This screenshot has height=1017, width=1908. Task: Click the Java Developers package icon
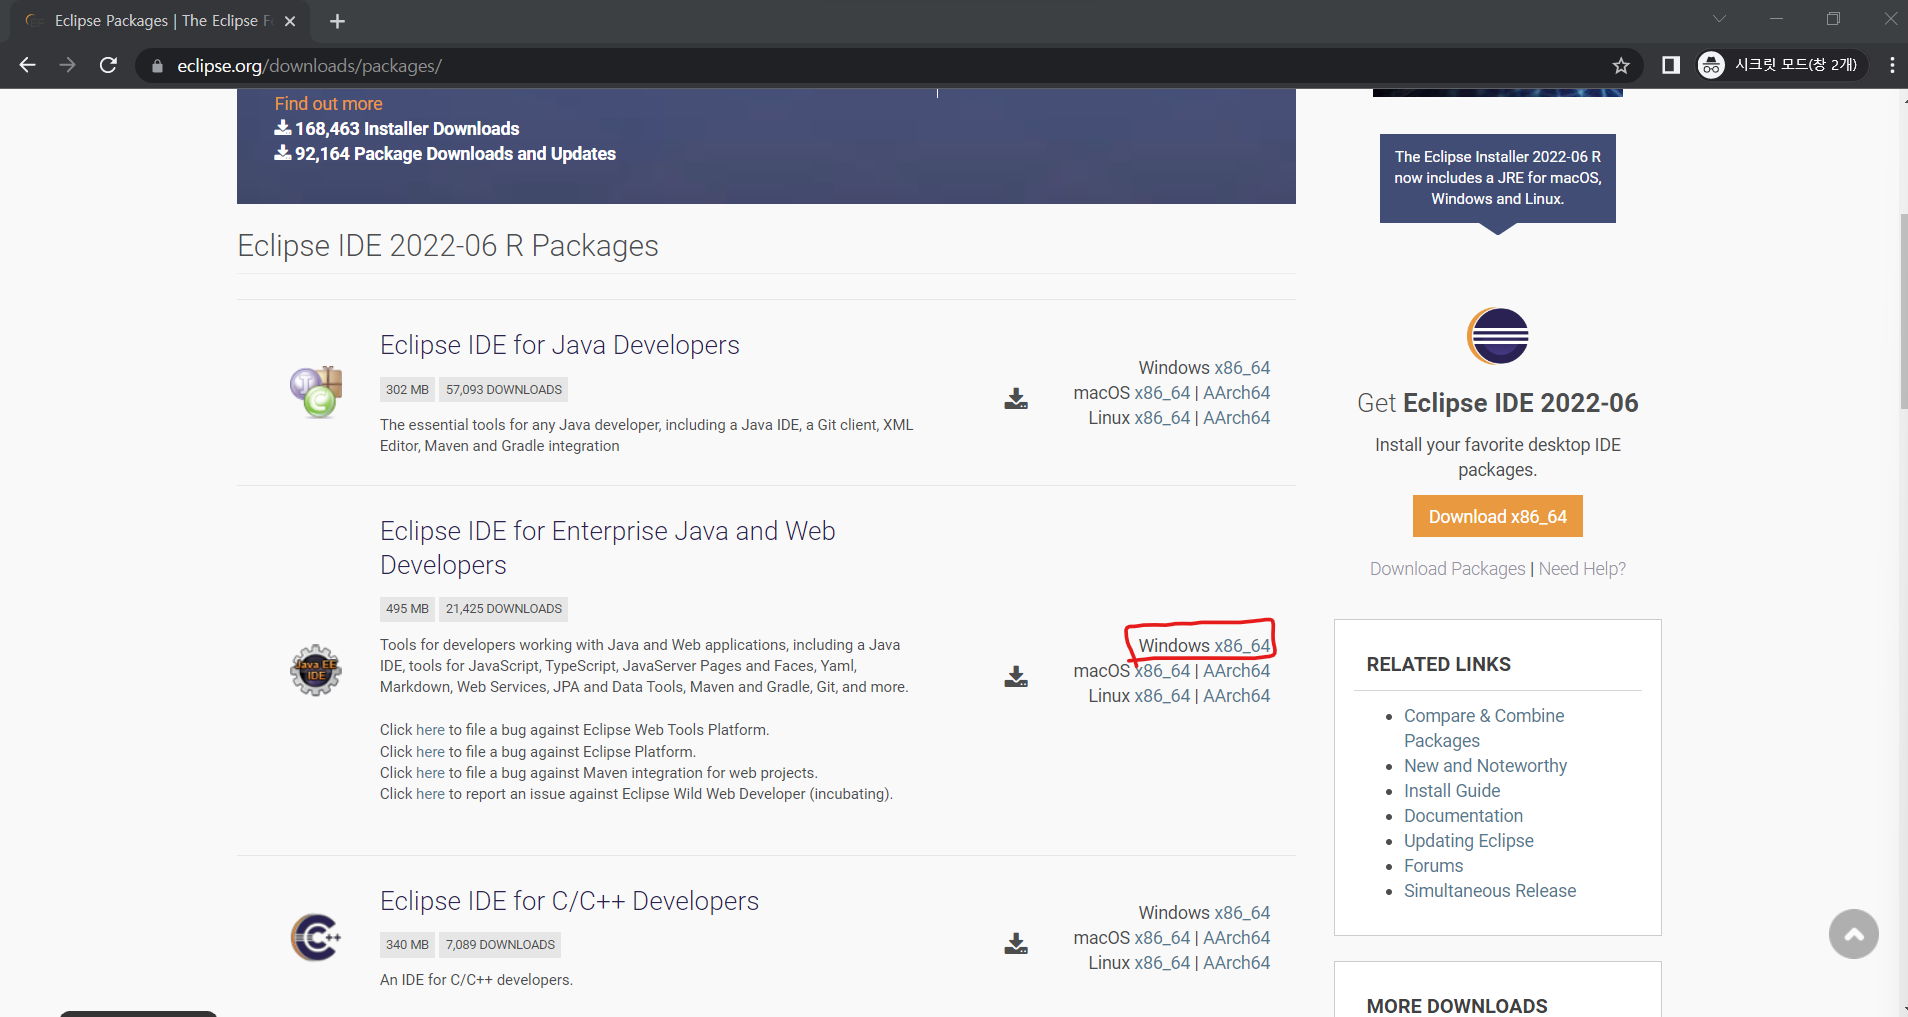[x=317, y=392]
